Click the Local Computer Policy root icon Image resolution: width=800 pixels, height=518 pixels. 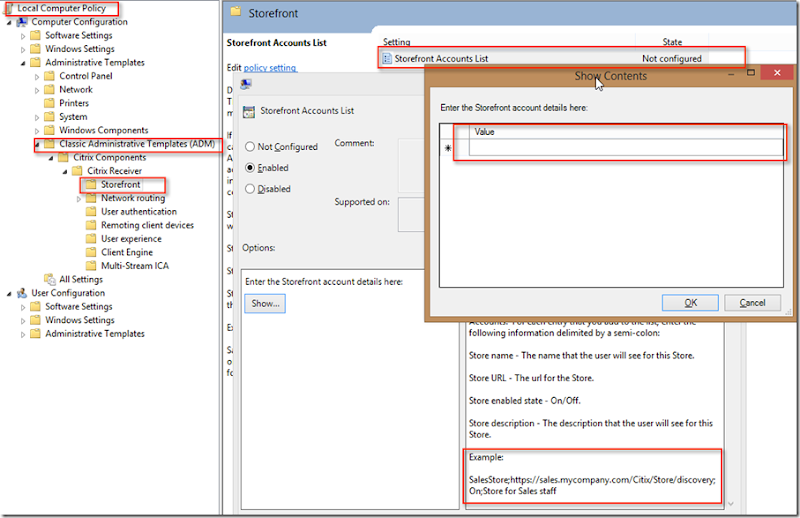point(9,8)
